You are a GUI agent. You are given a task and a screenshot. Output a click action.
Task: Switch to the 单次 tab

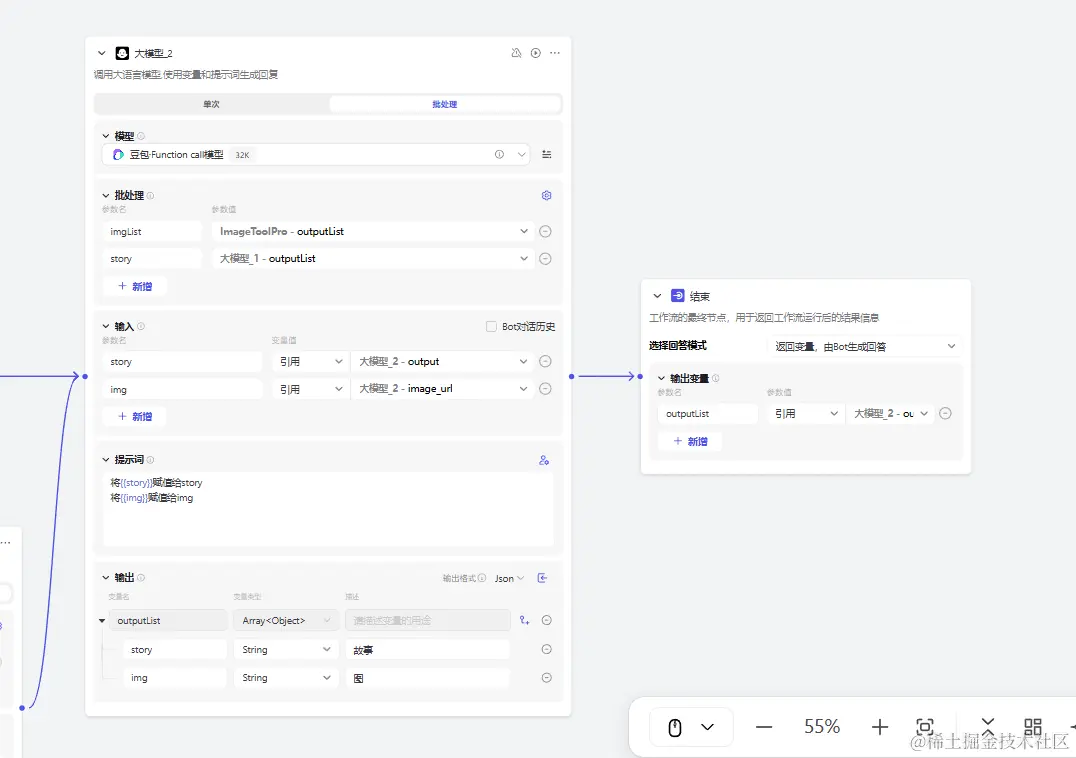(x=211, y=104)
